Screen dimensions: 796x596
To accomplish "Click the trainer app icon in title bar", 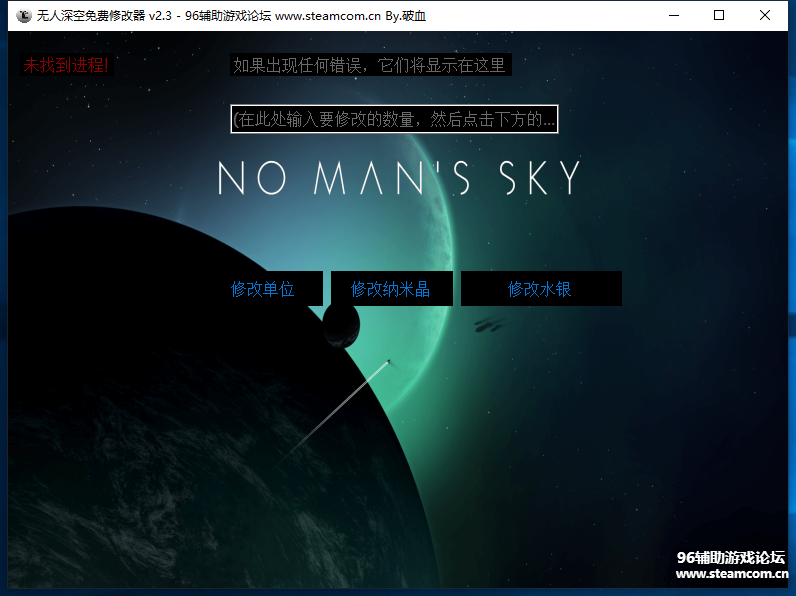I will [23, 15].
